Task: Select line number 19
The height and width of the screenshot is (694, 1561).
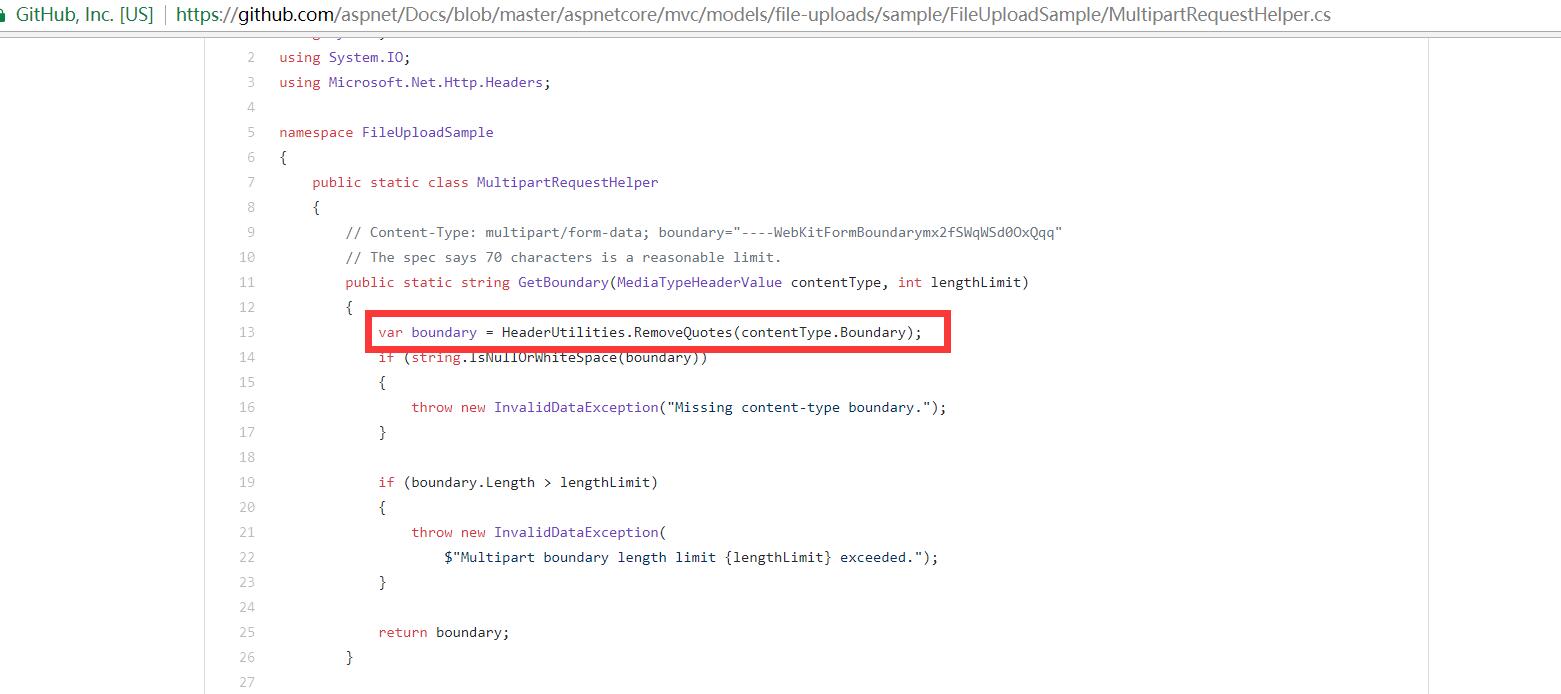Action: [x=247, y=482]
